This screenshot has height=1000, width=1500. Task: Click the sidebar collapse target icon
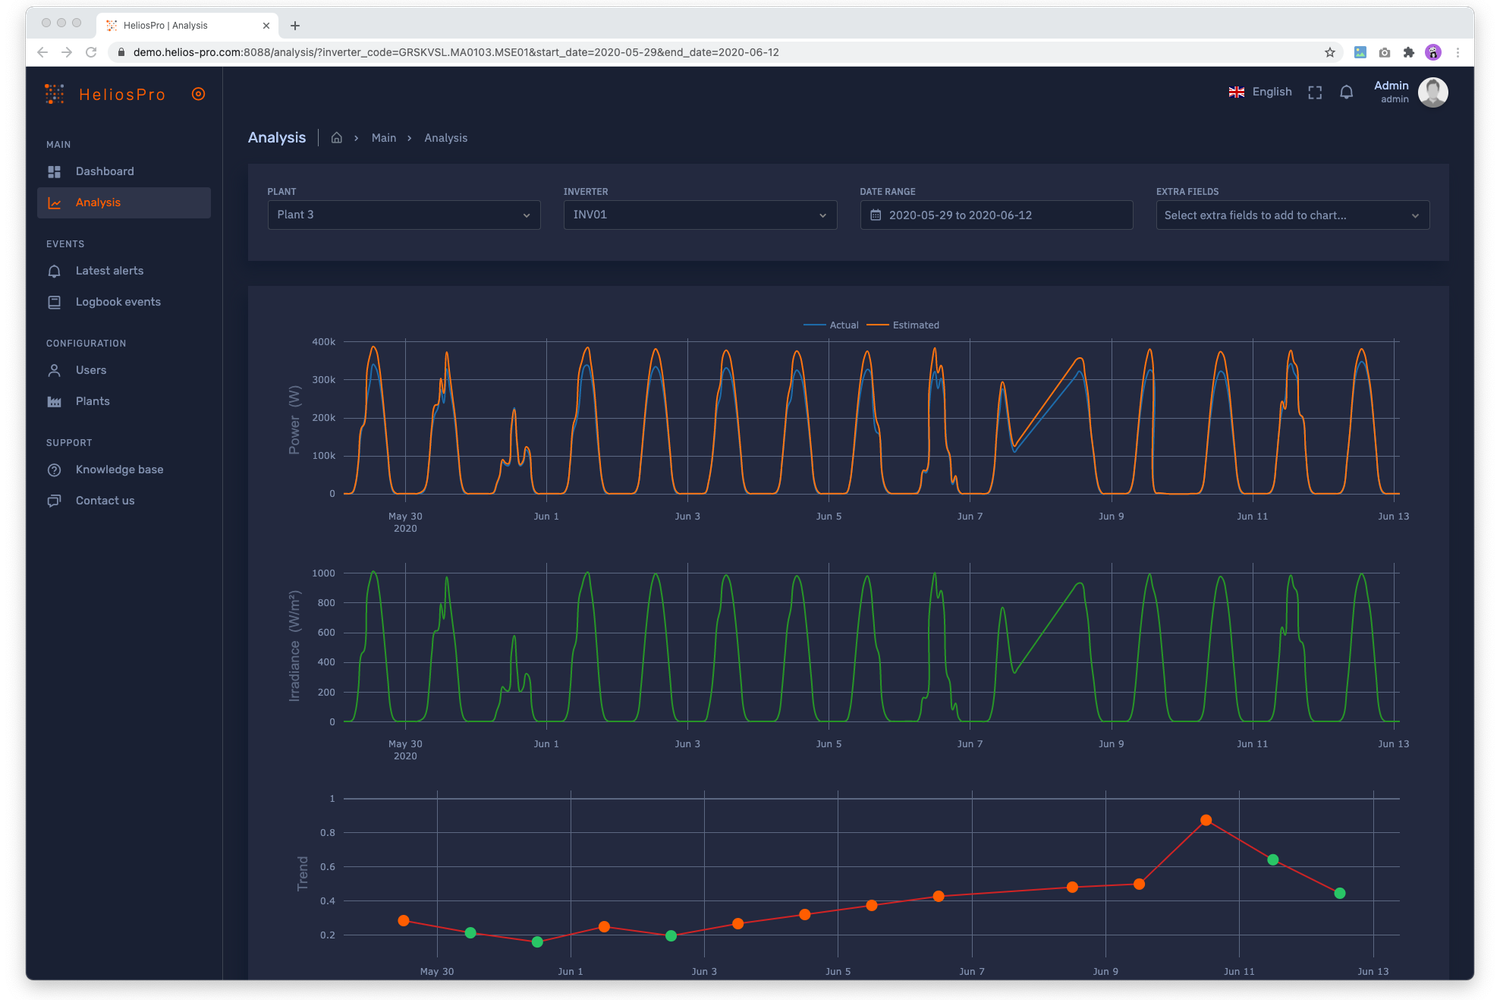[198, 94]
